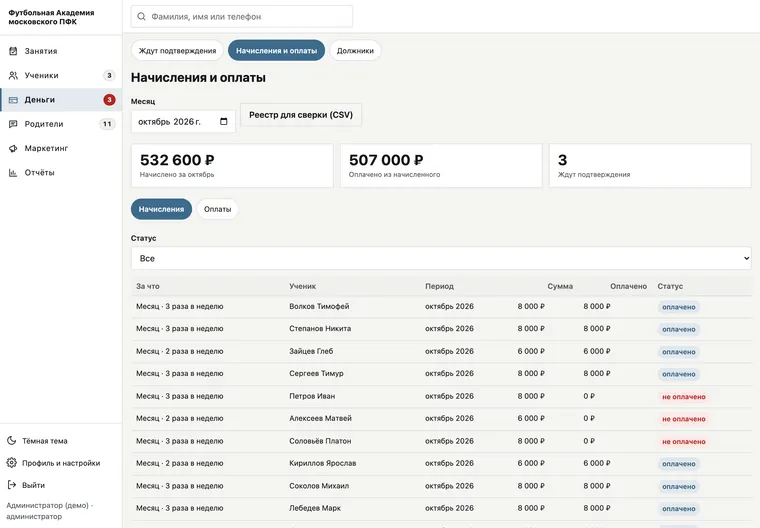Click the месяц field октябрь 2026 г.
Viewport: 760px width, 528px height.
click(183, 121)
